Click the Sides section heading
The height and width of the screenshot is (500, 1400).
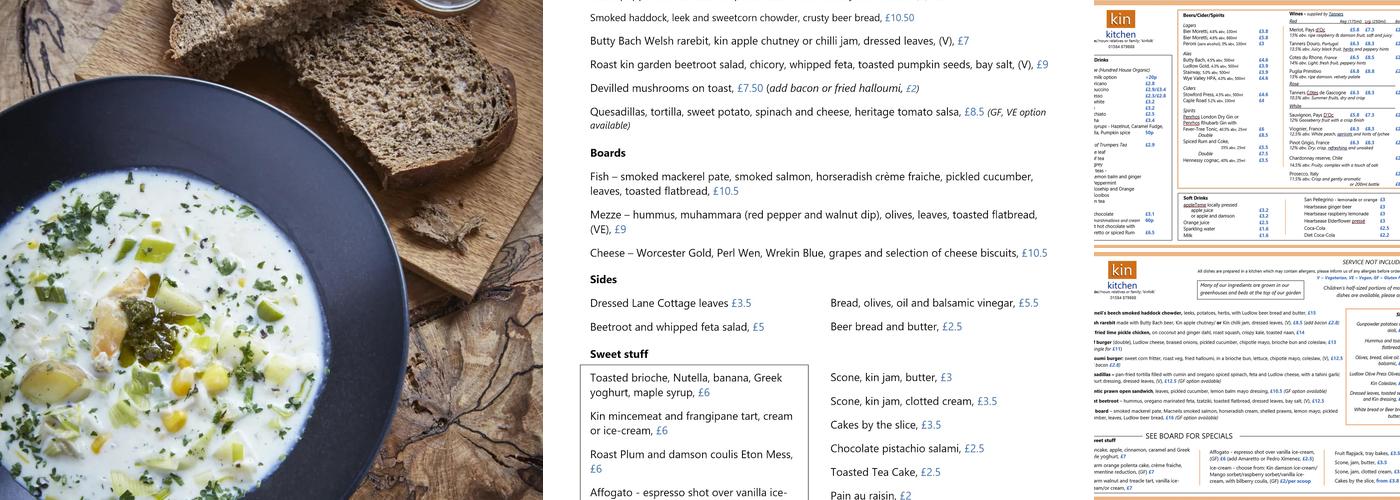603,280
